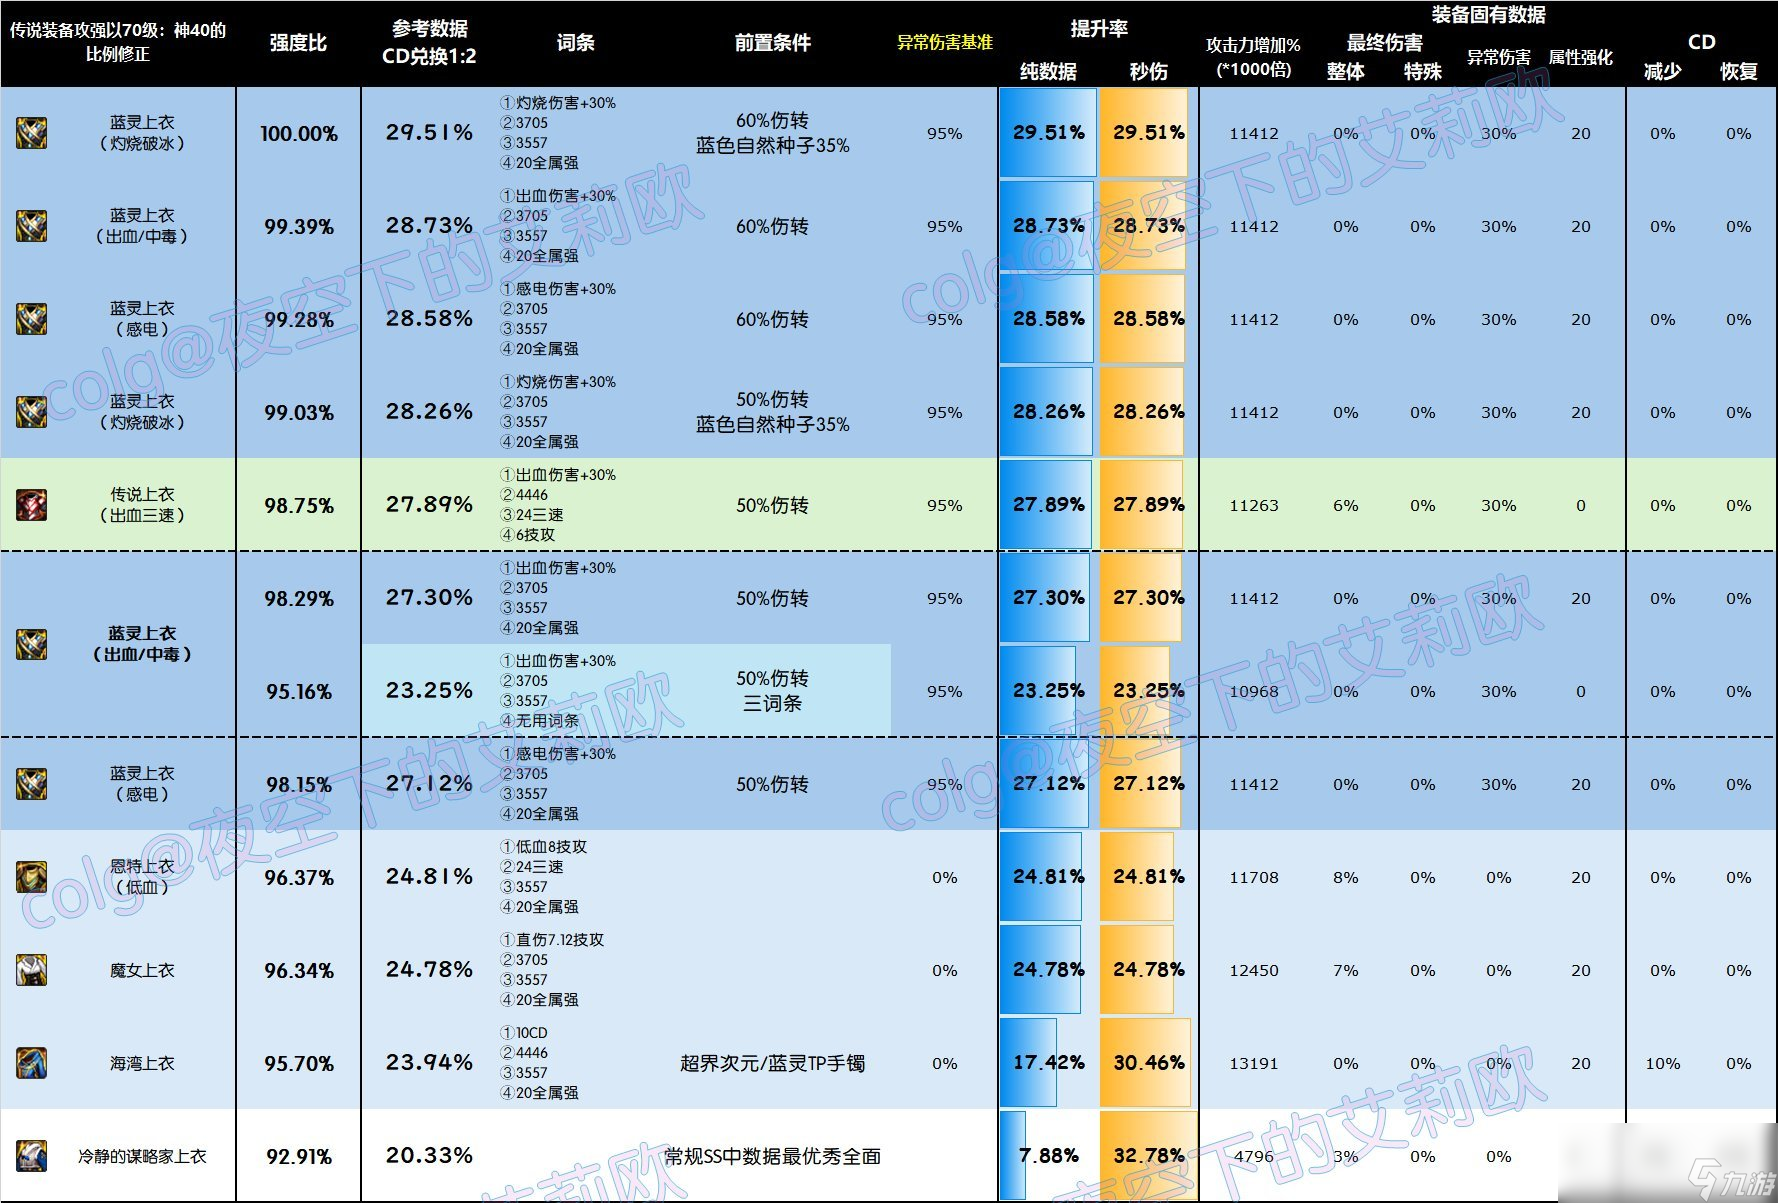
Task: Click the 超界次元/蓝灵TP手镯 condition cell
Action: (x=772, y=1063)
